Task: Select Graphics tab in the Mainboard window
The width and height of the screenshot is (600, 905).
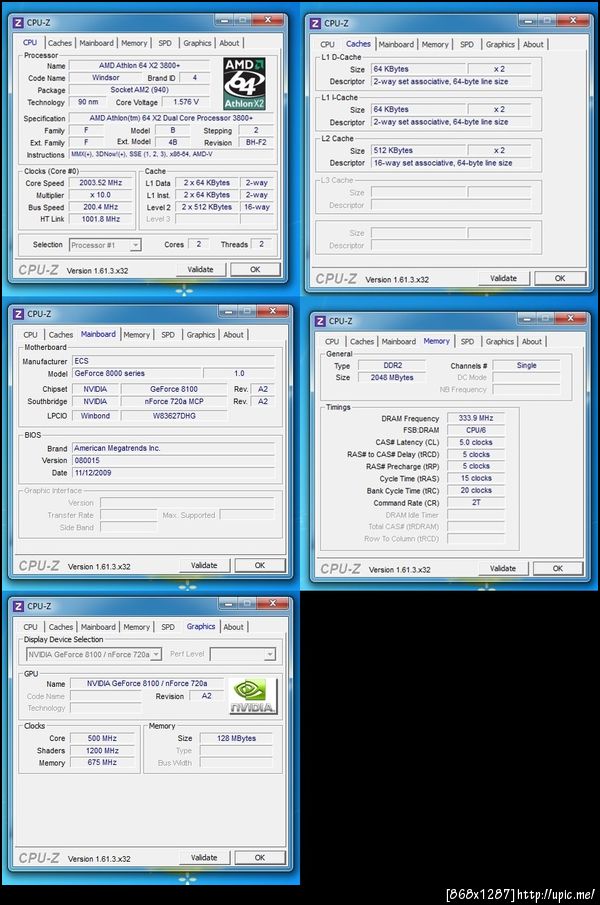Action: [x=200, y=335]
